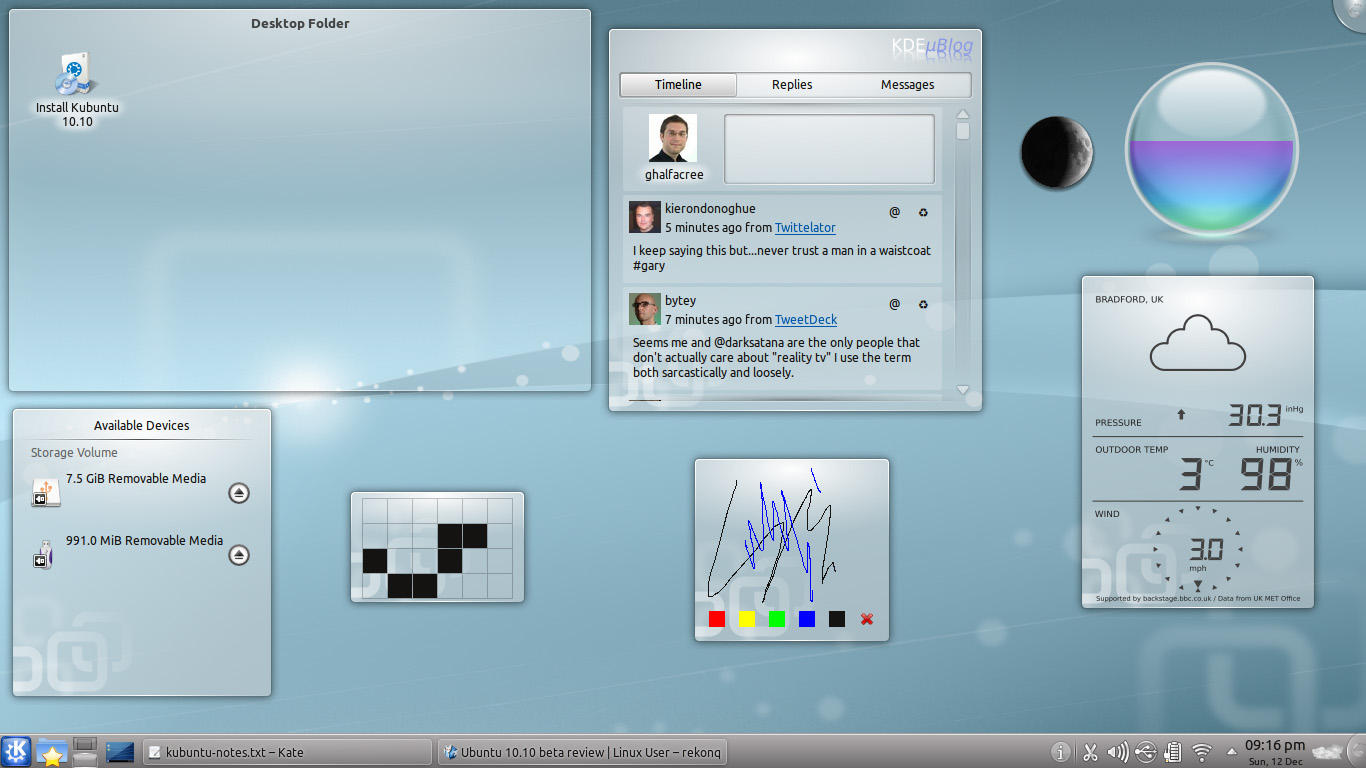Click the Storage Volume label

74,453
